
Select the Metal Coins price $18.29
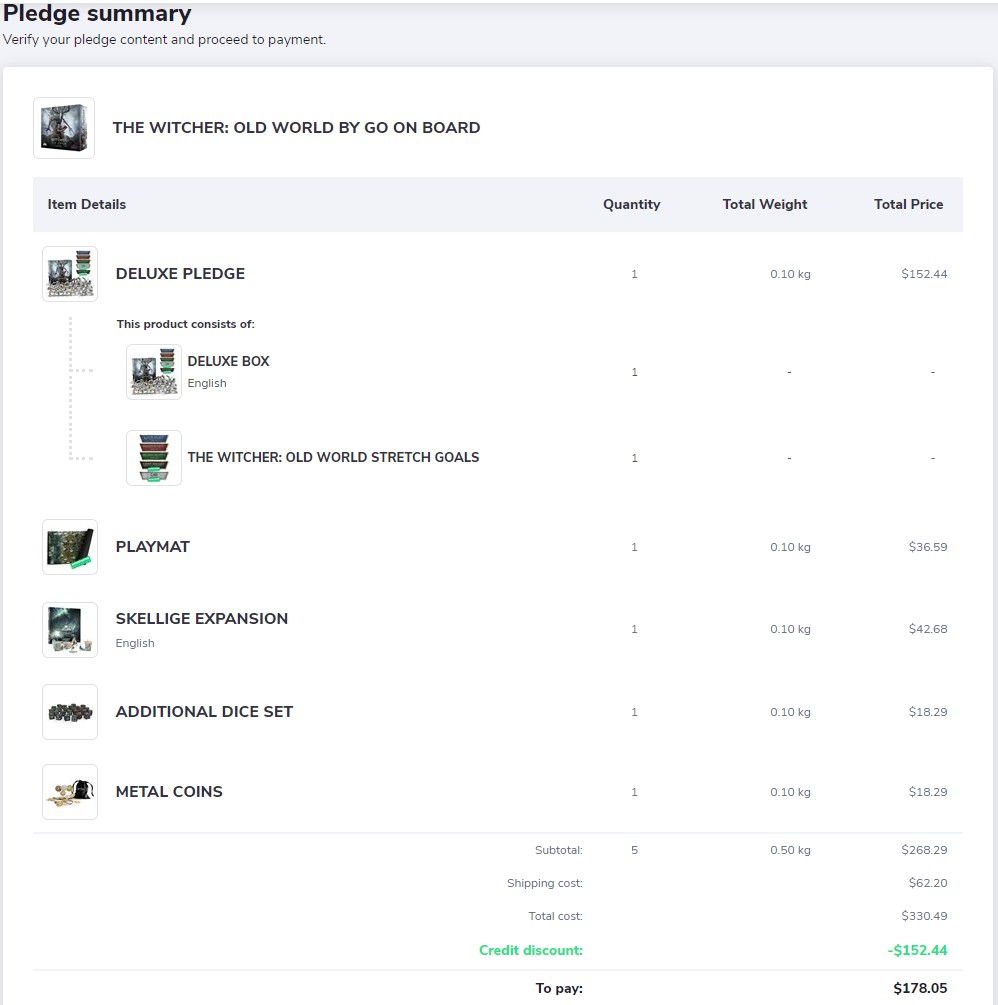pyautogui.click(x=927, y=792)
